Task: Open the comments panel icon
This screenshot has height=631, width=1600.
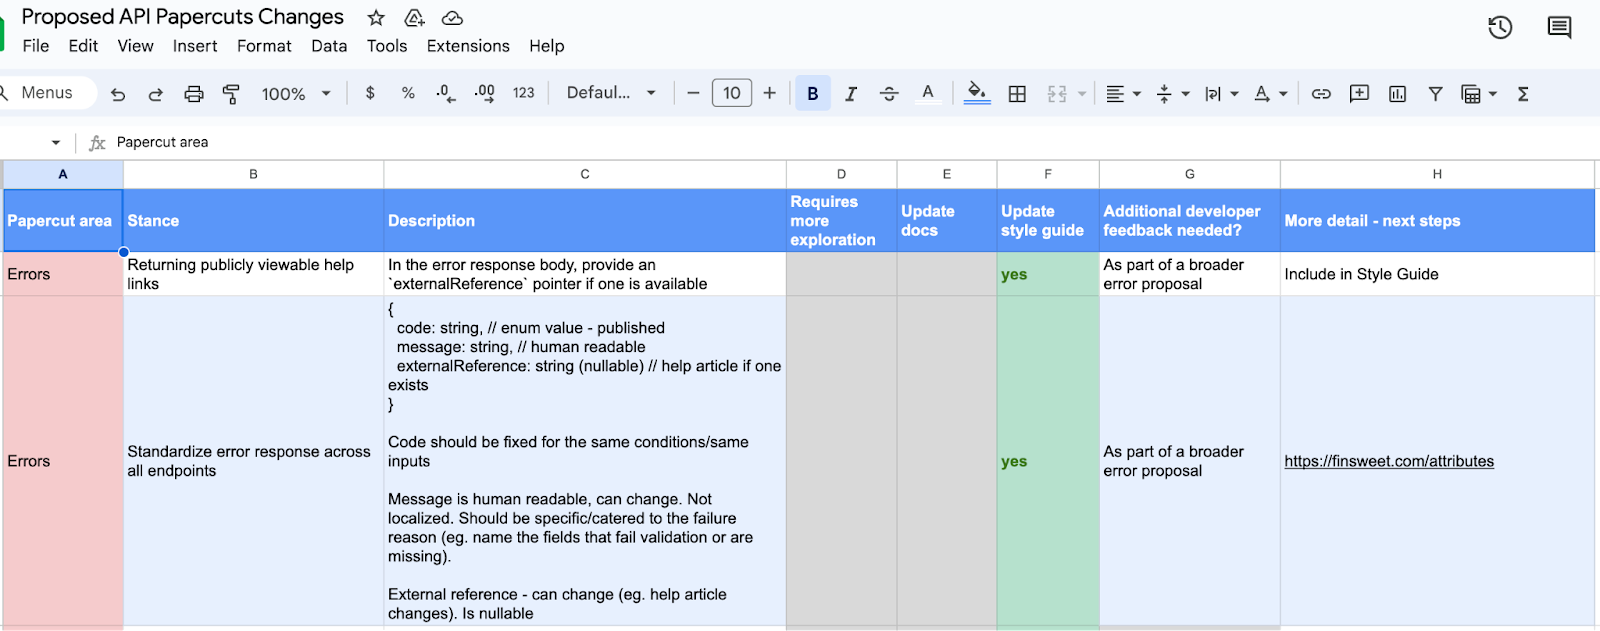Action: coord(1559,28)
